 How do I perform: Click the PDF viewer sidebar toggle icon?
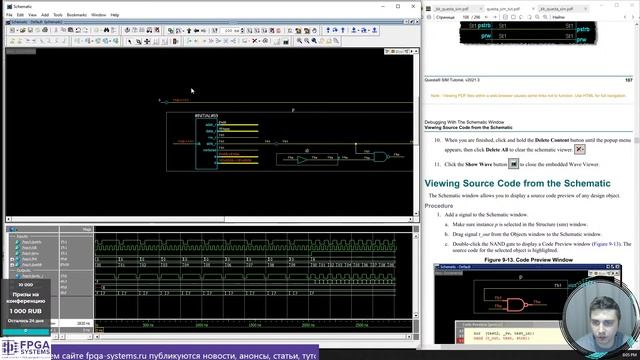429,17
